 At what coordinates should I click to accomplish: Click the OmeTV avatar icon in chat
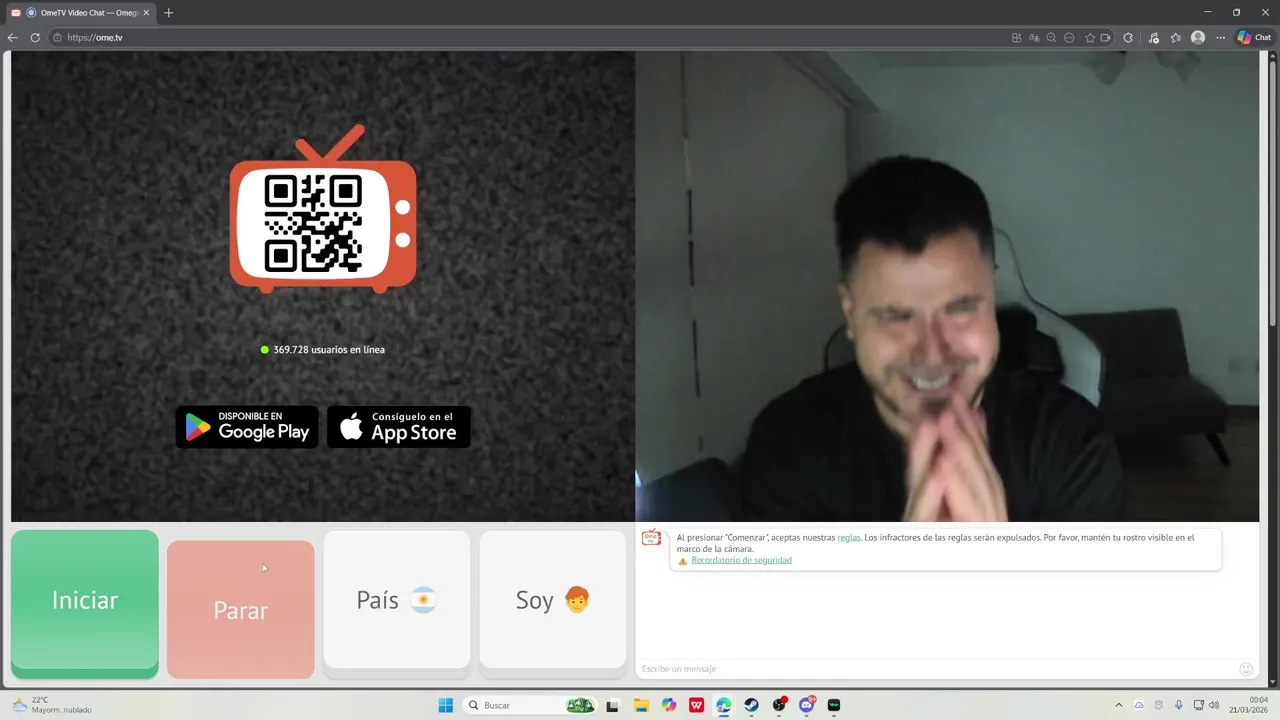tap(651, 538)
